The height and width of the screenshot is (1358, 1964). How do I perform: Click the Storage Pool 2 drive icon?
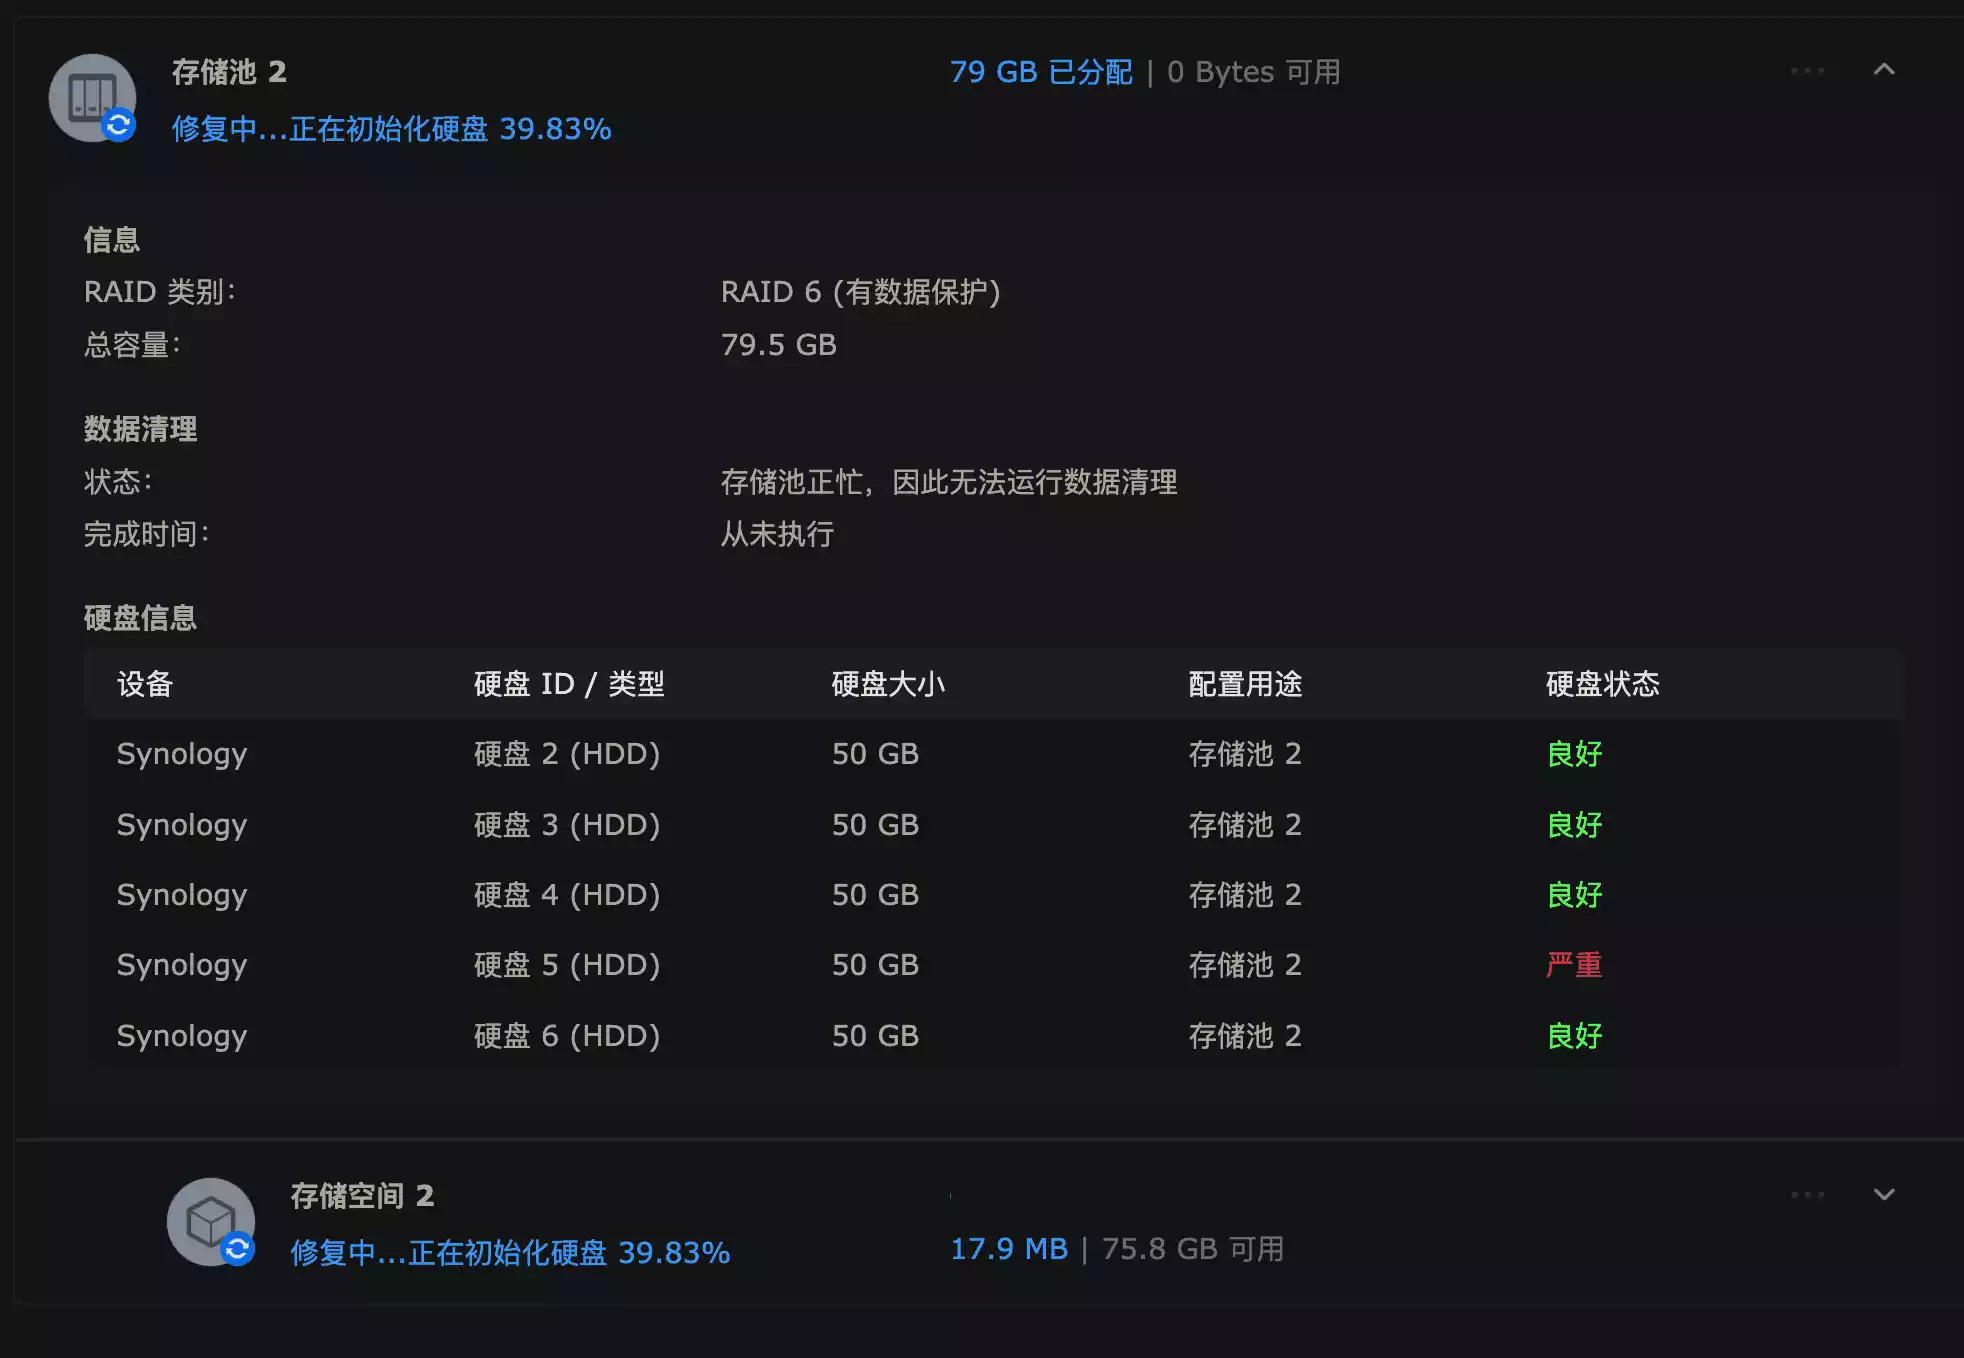[x=90, y=95]
